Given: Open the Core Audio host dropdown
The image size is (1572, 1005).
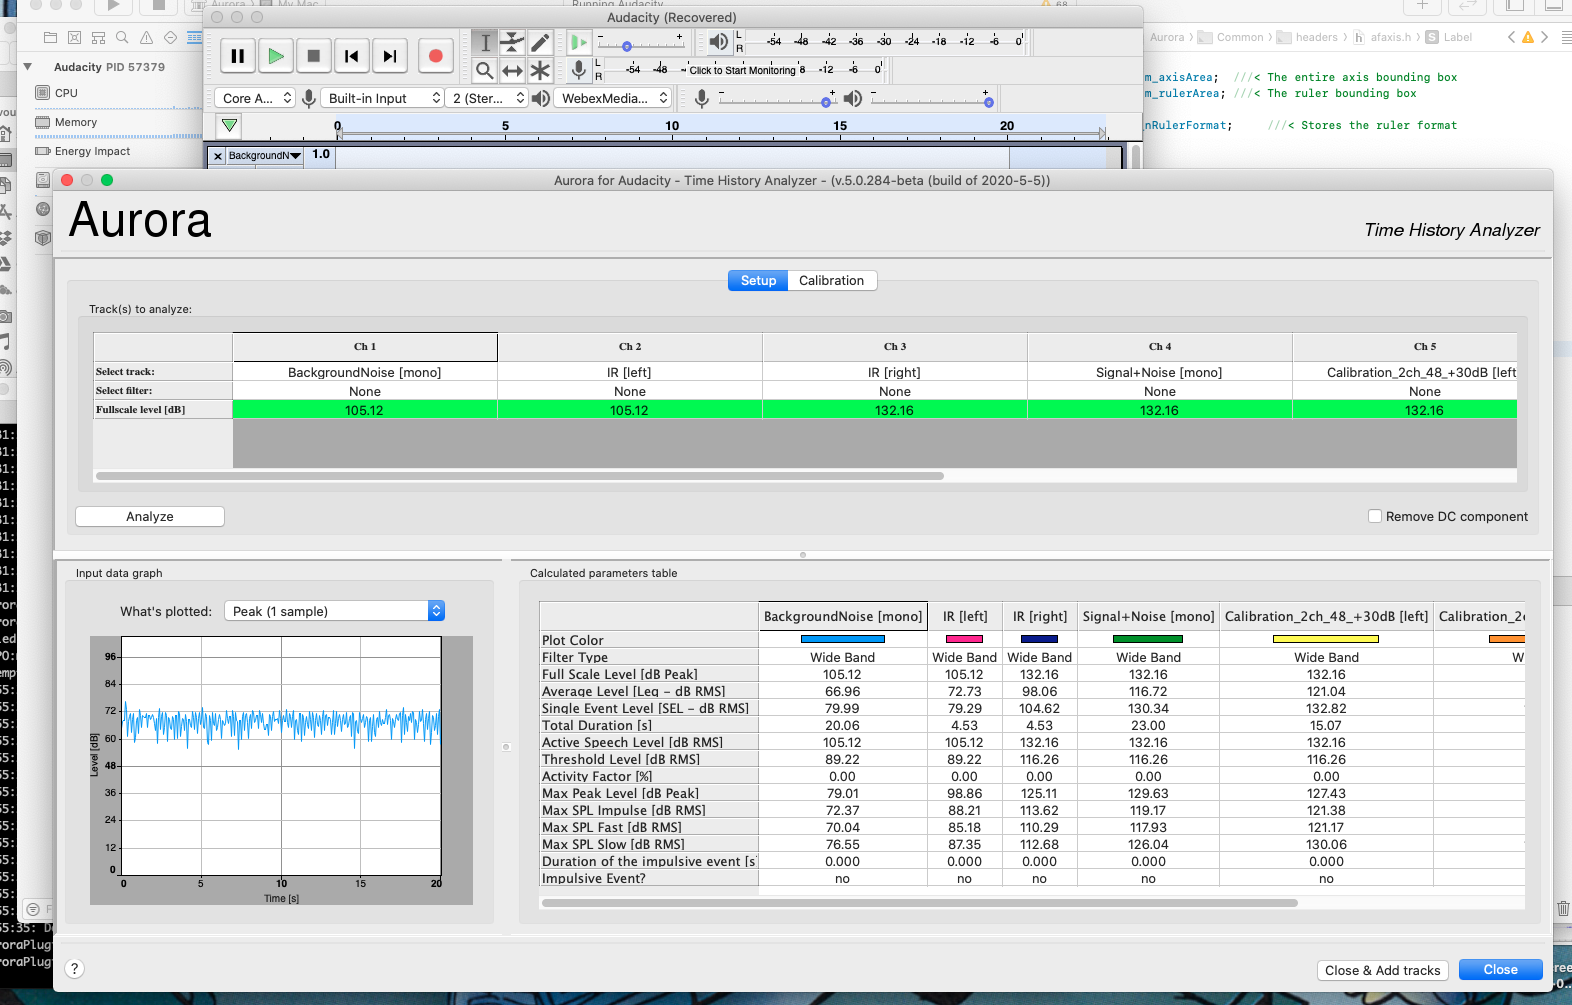Looking at the screenshot, I should pyautogui.click(x=255, y=98).
